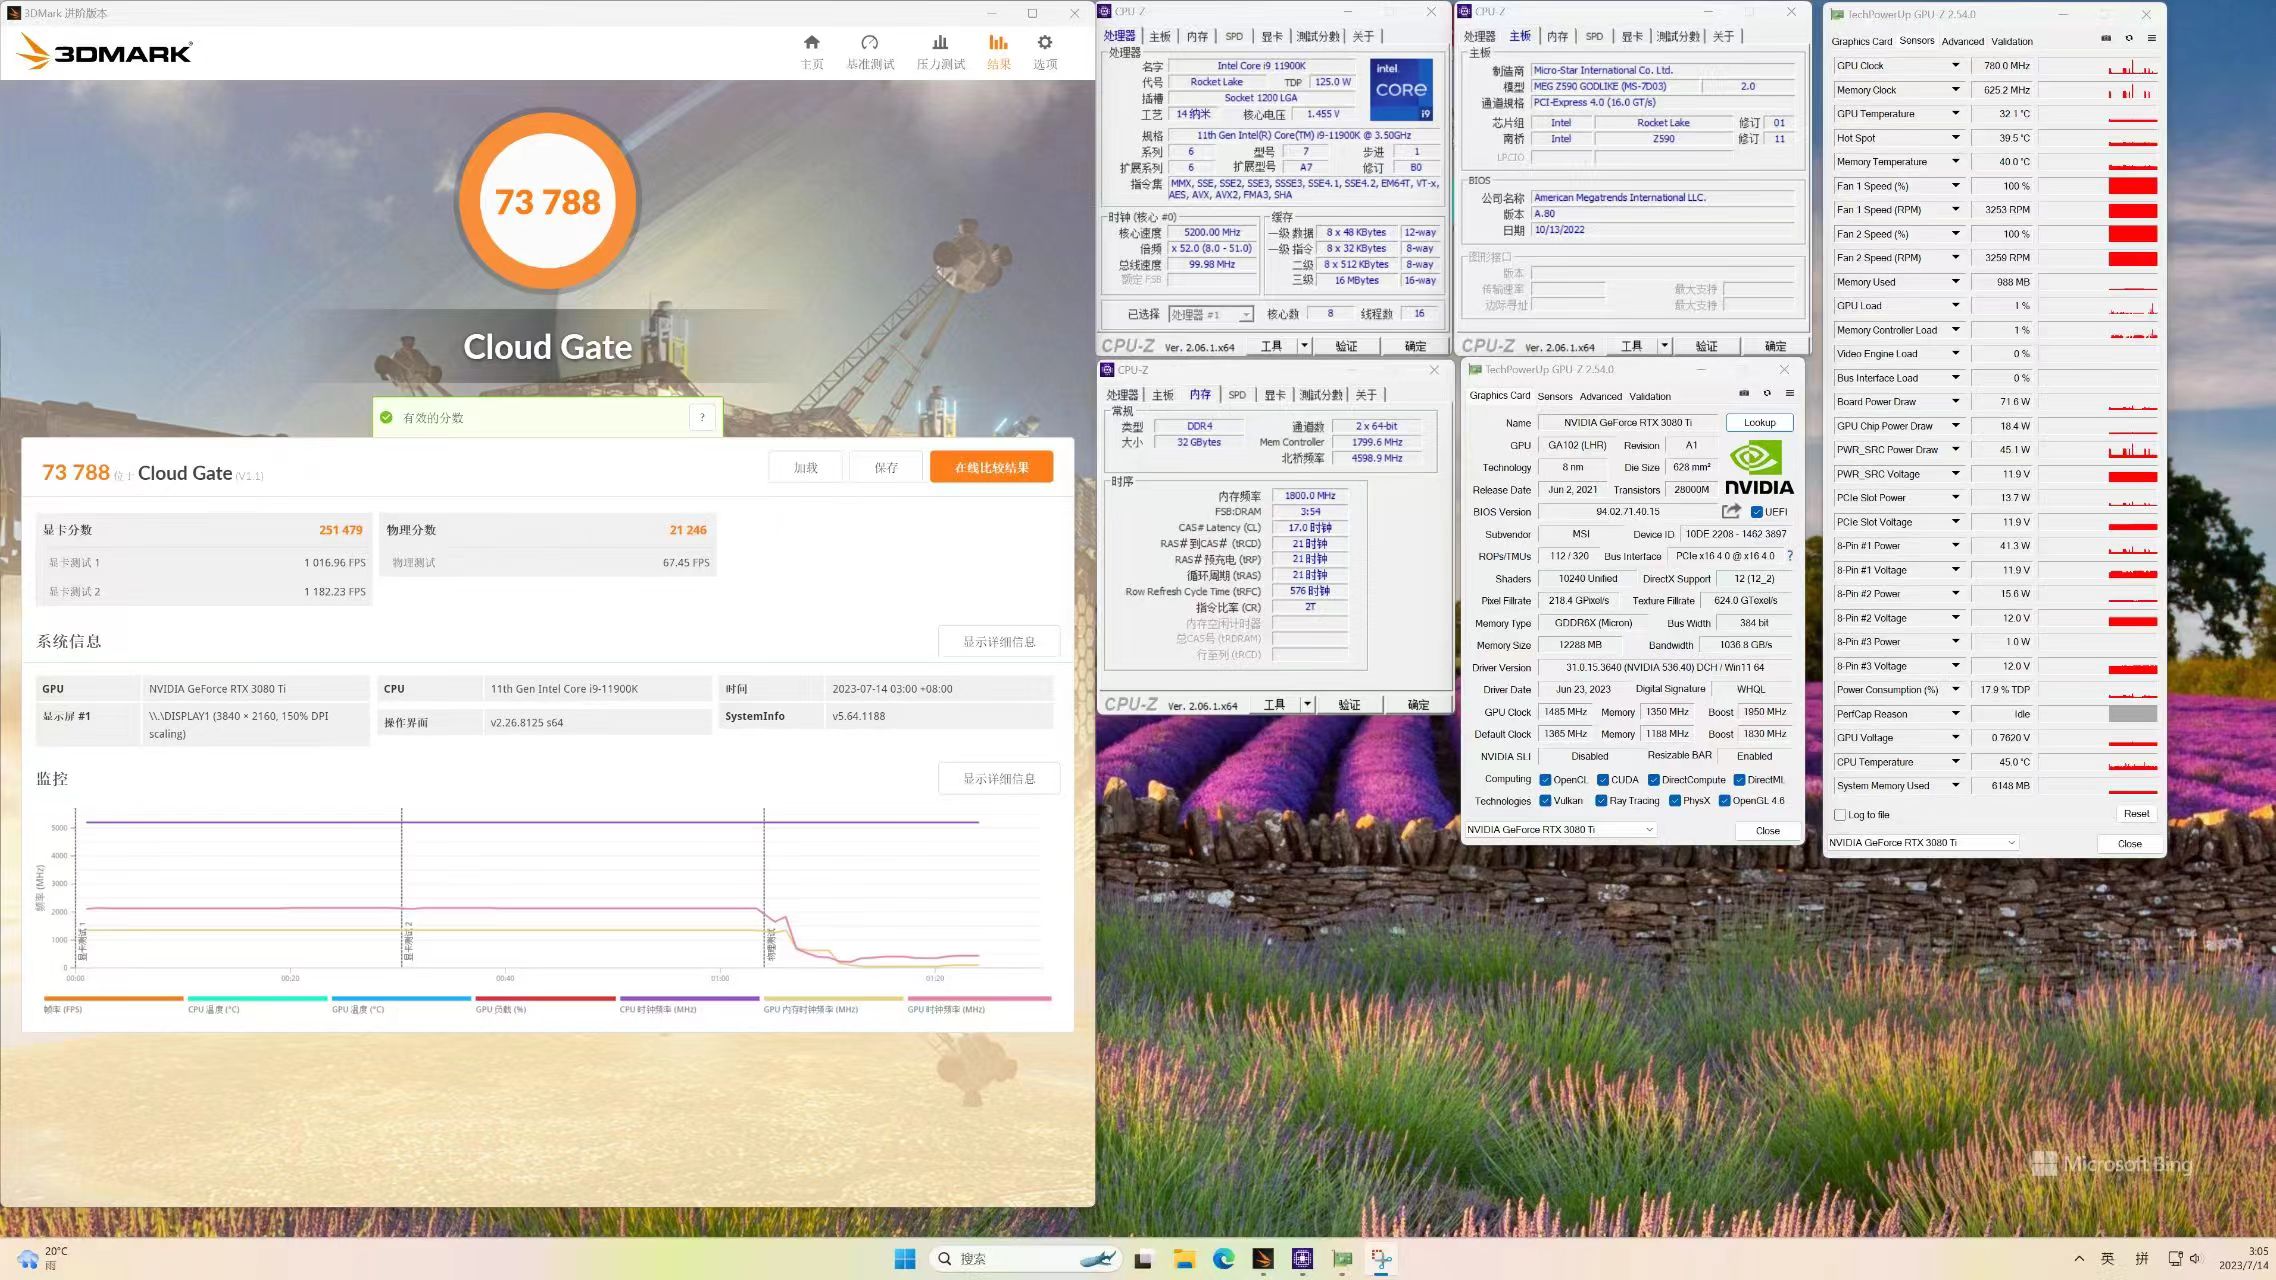Toggle Vulkan checkbox
The image size is (2276, 1280).
(1545, 801)
